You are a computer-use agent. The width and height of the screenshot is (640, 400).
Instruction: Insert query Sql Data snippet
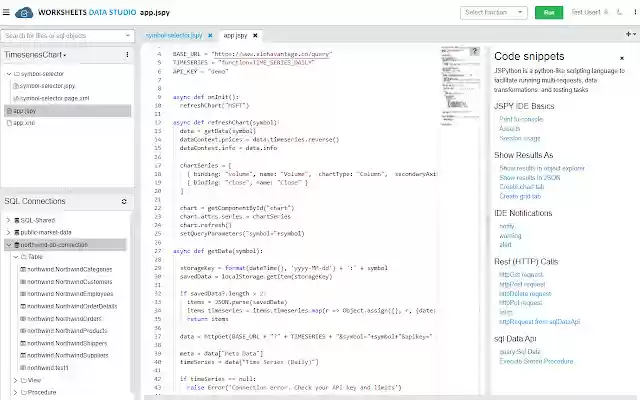[x=520, y=351]
